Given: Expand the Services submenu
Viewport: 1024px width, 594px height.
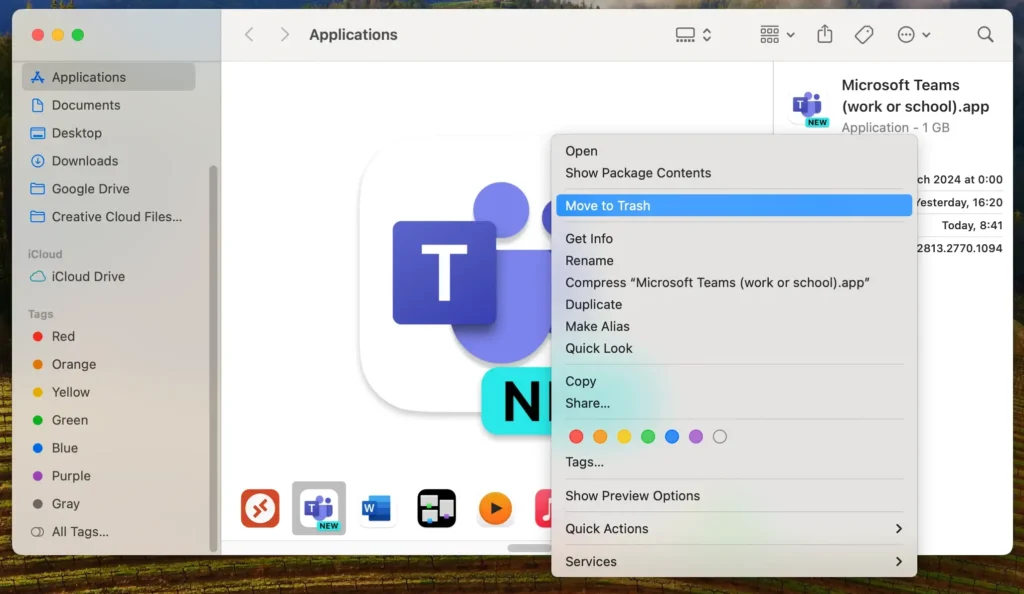Looking at the screenshot, I should coord(734,562).
